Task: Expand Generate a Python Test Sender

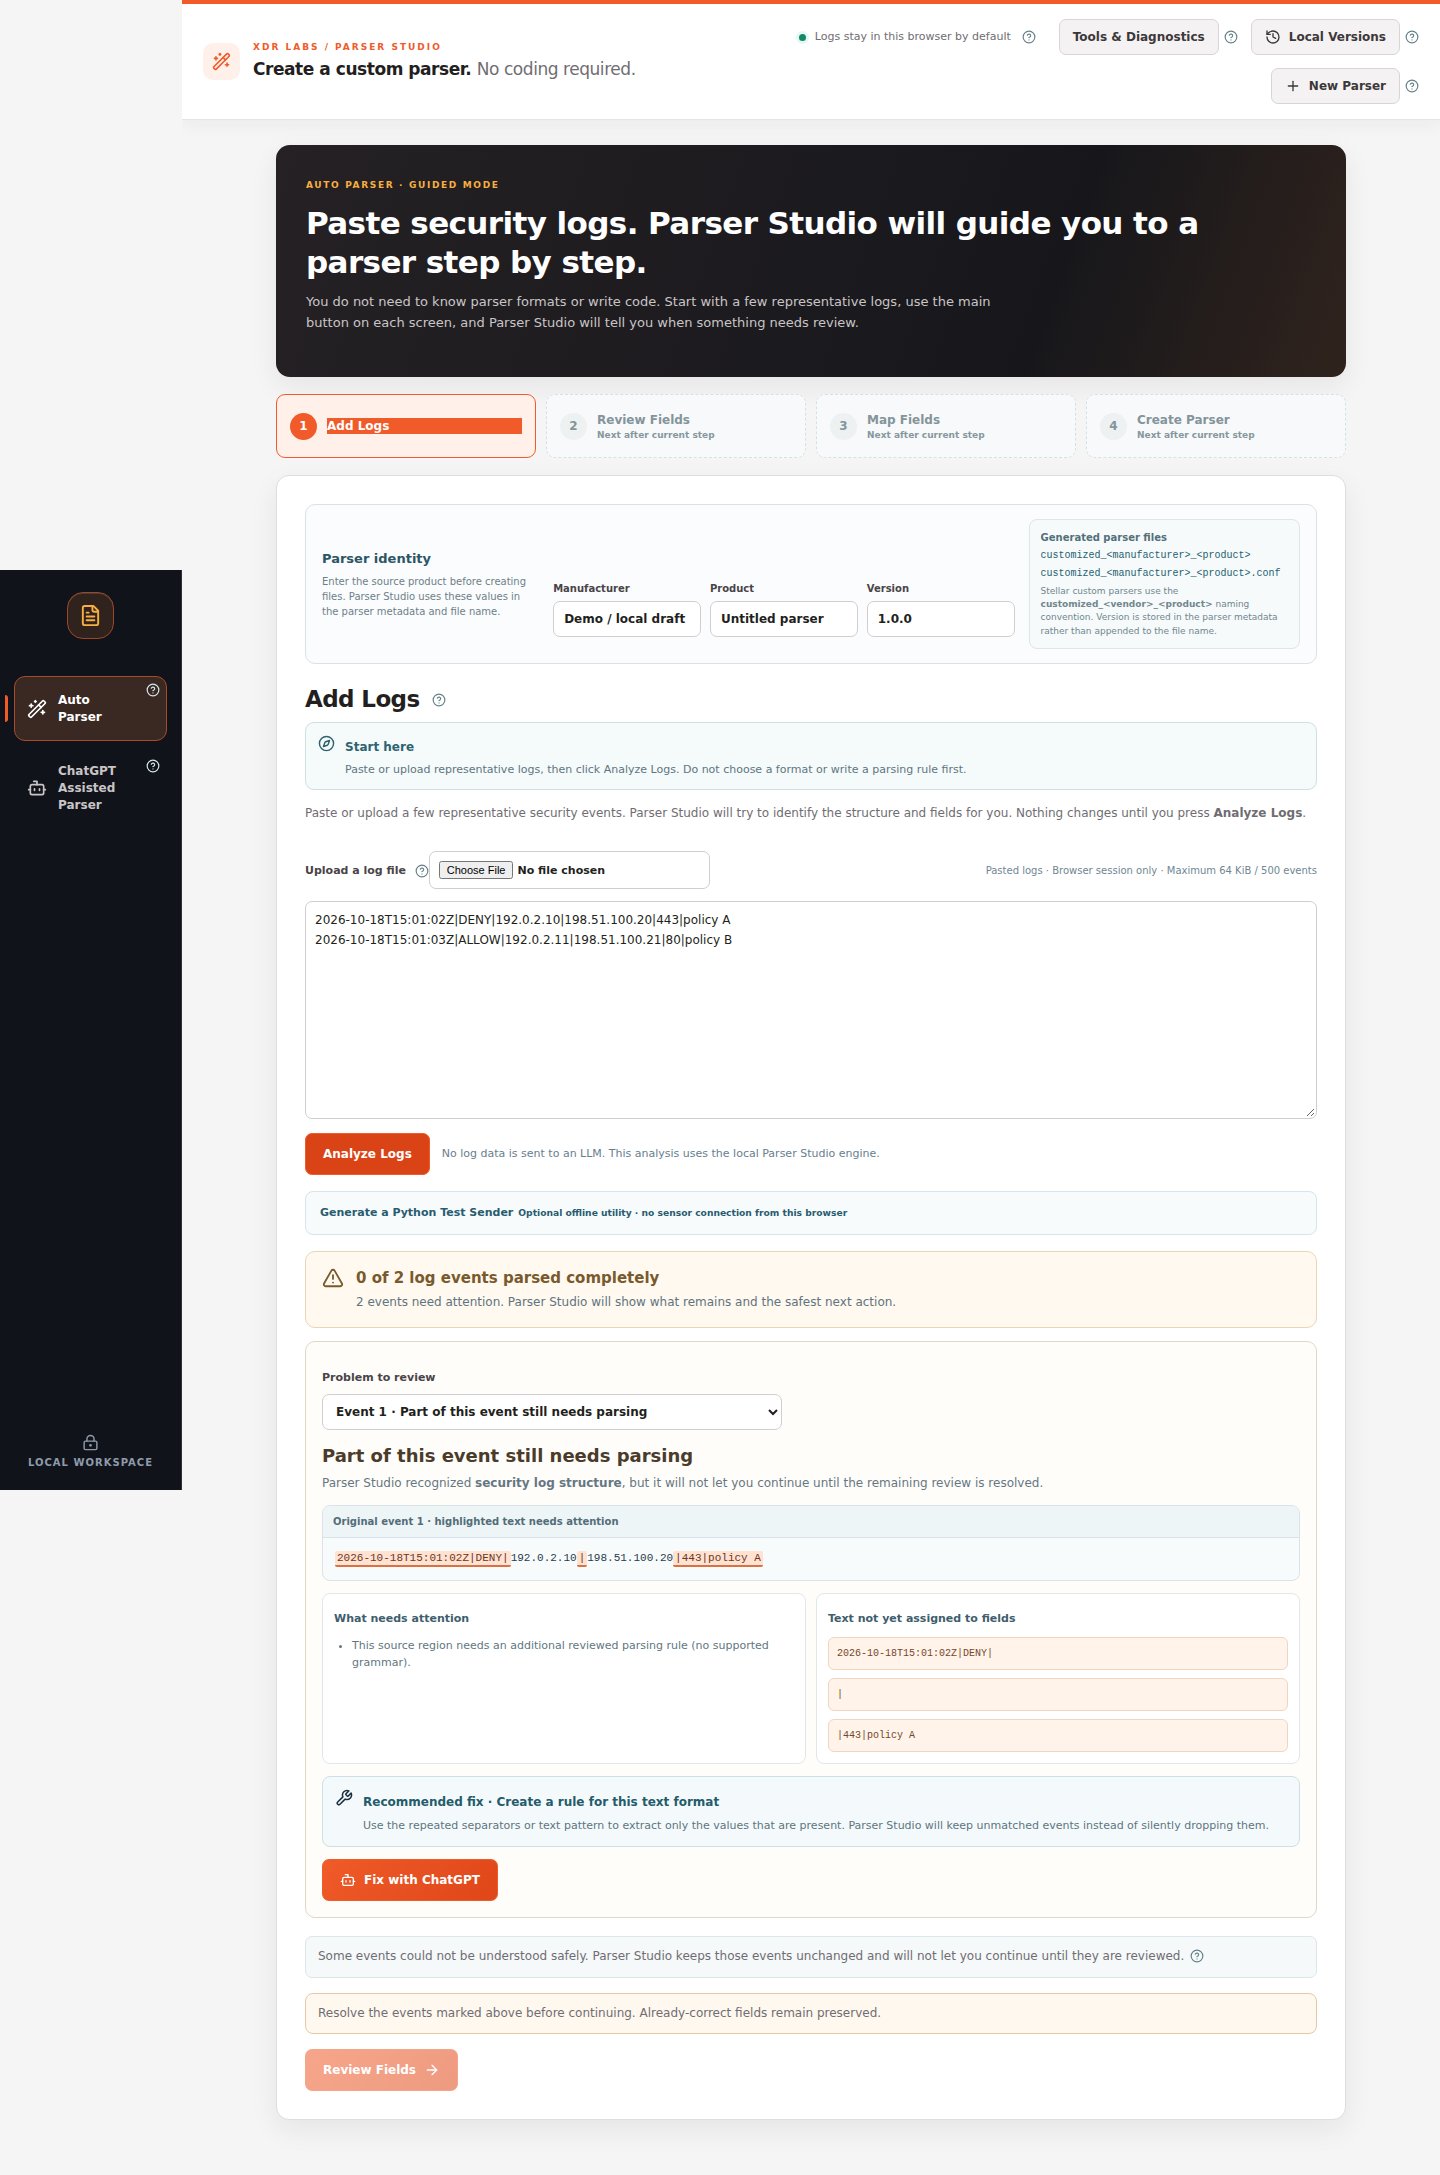Action: coord(810,1213)
